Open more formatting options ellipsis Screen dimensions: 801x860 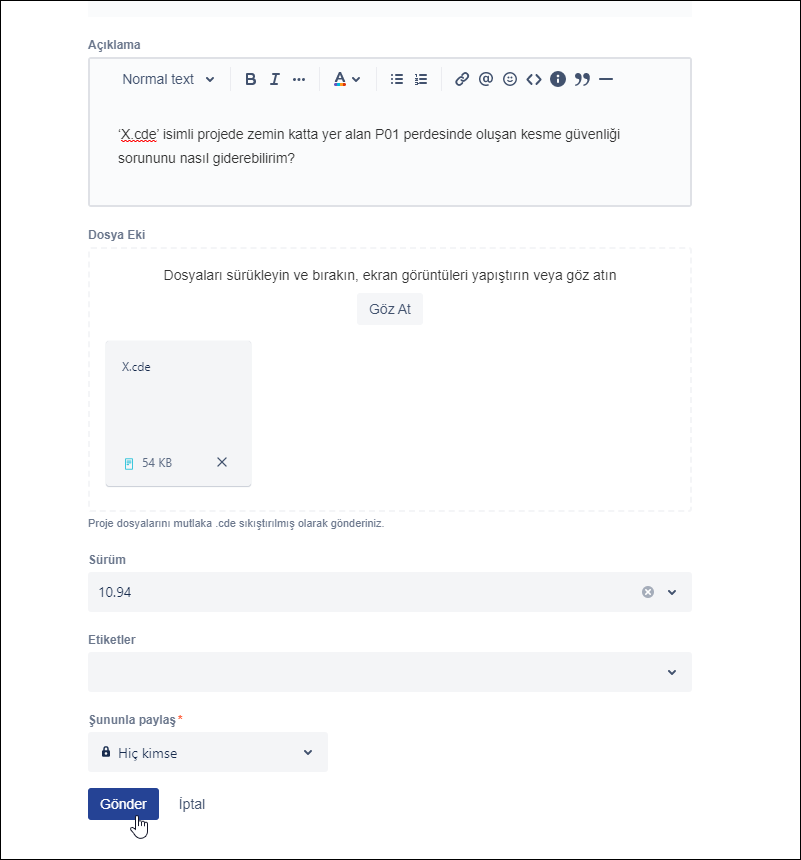pyautogui.click(x=299, y=79)
